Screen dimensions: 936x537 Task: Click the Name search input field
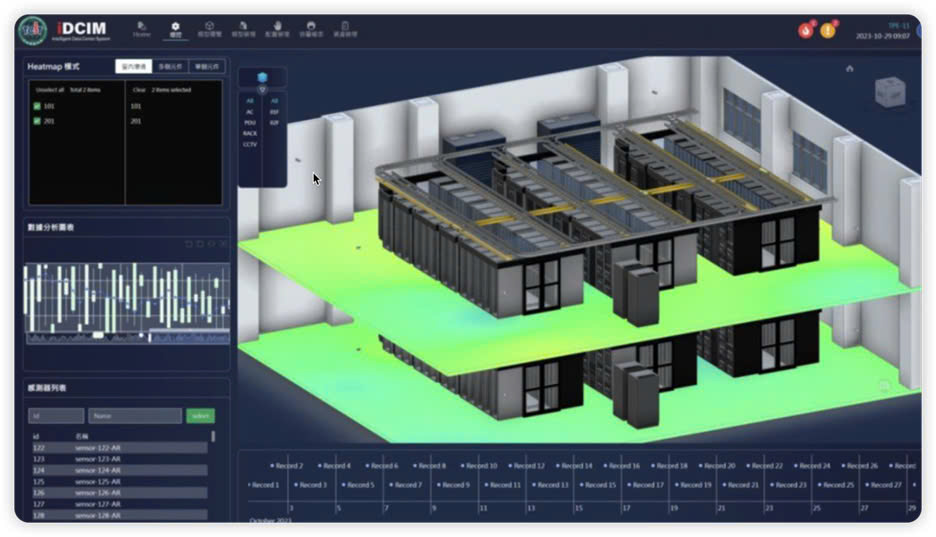tap(134, 415)
